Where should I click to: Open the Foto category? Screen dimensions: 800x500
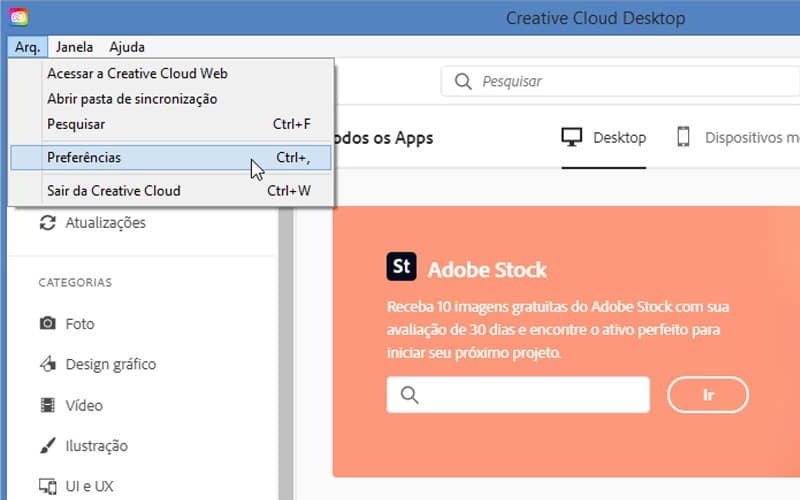(x=67, y=324)
